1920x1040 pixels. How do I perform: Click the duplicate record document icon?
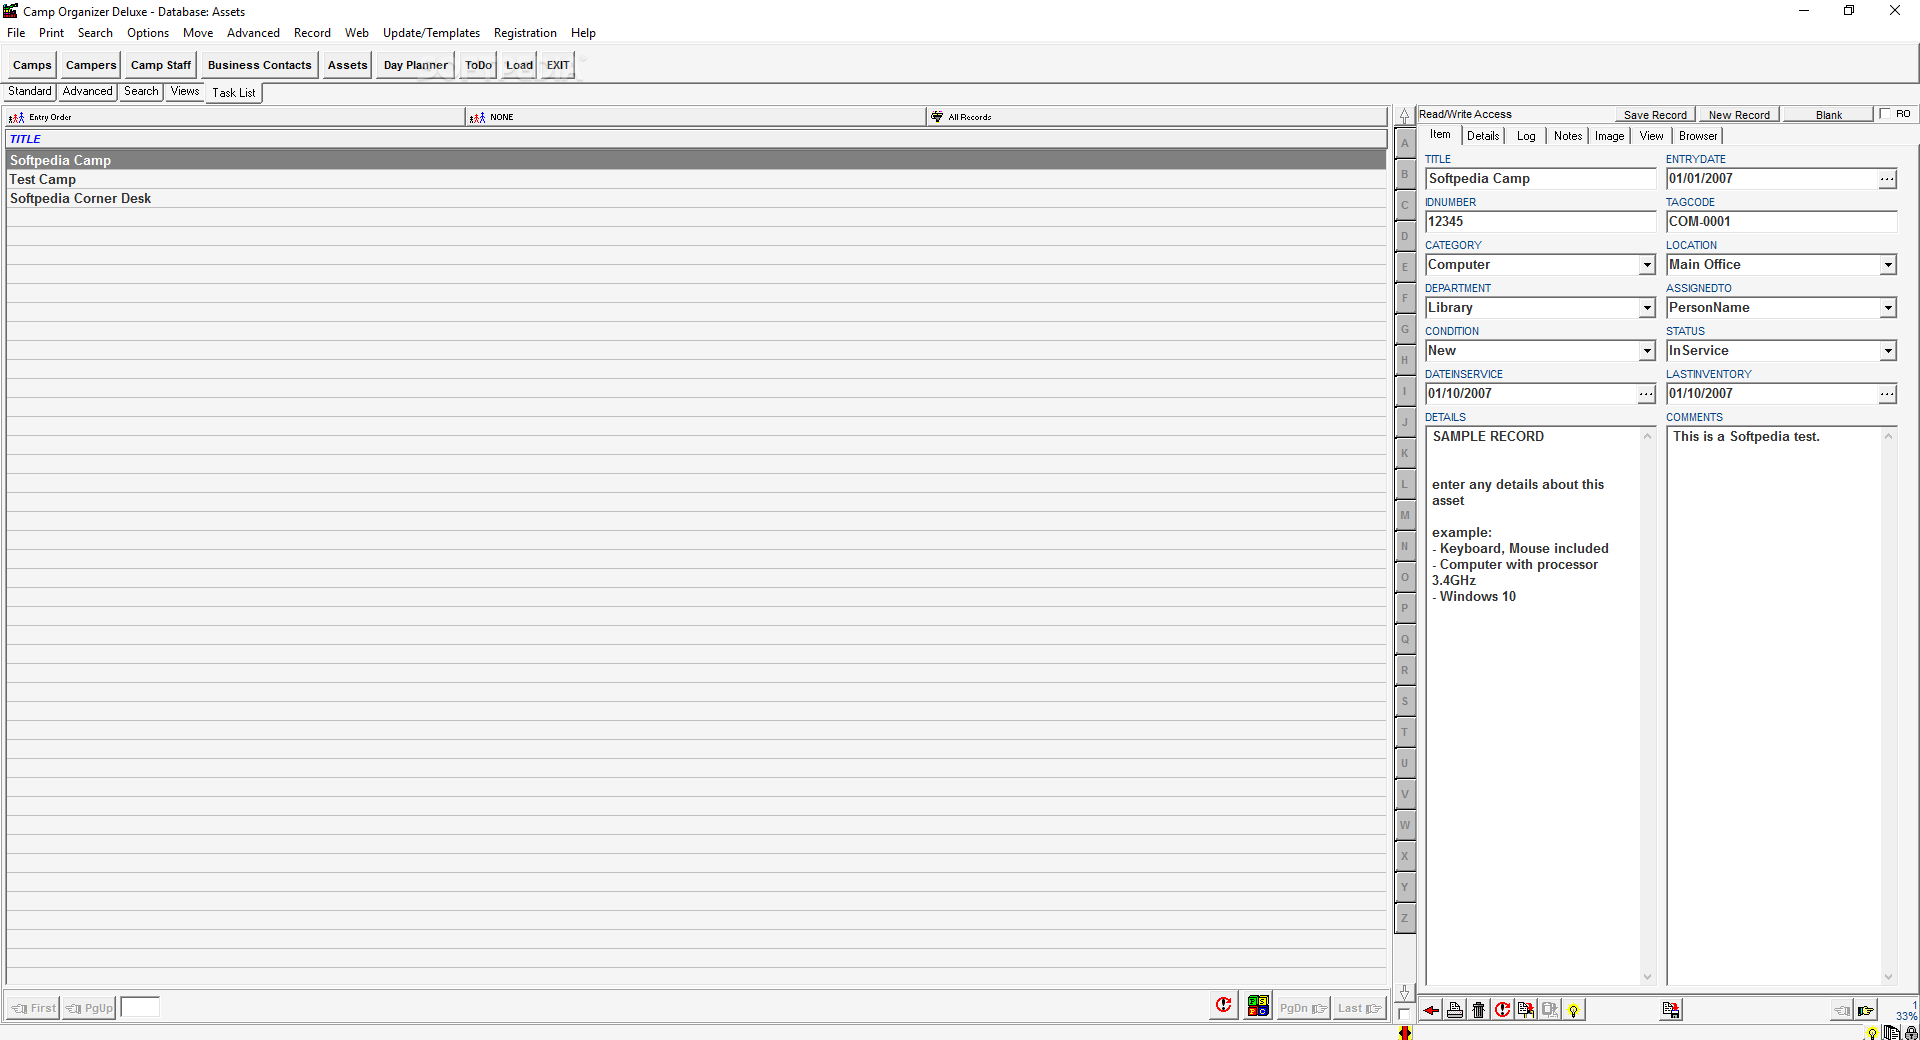1526,1010
